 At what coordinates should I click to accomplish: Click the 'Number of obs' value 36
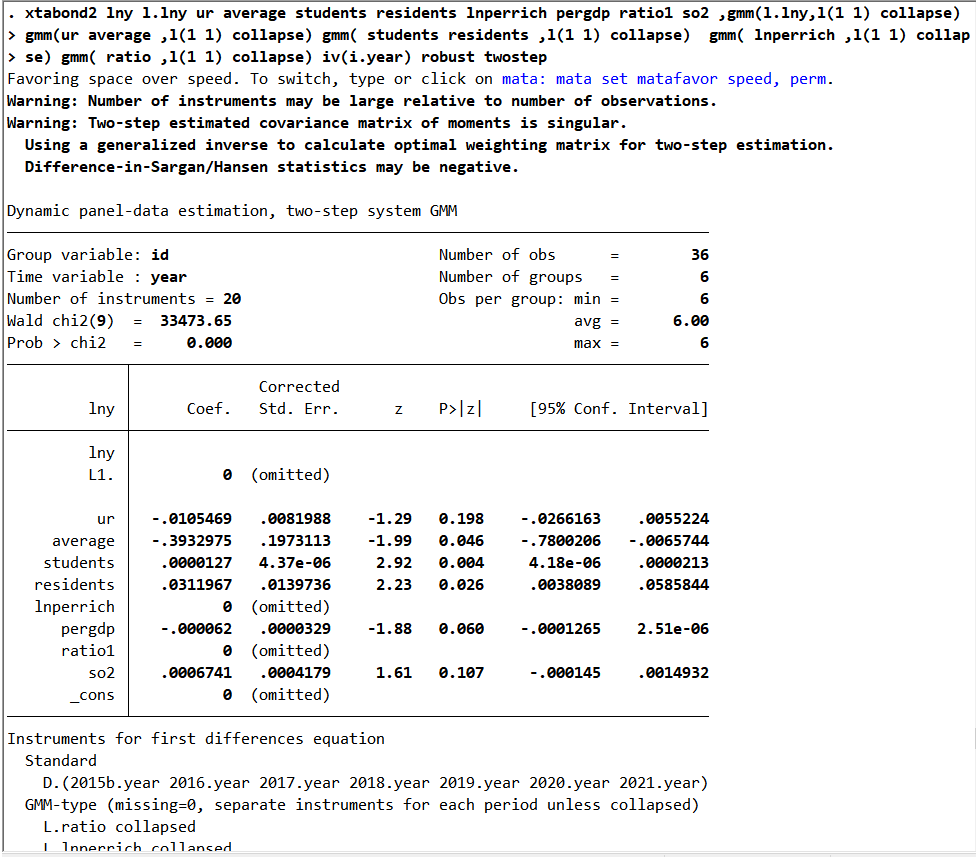coord(700,255)
